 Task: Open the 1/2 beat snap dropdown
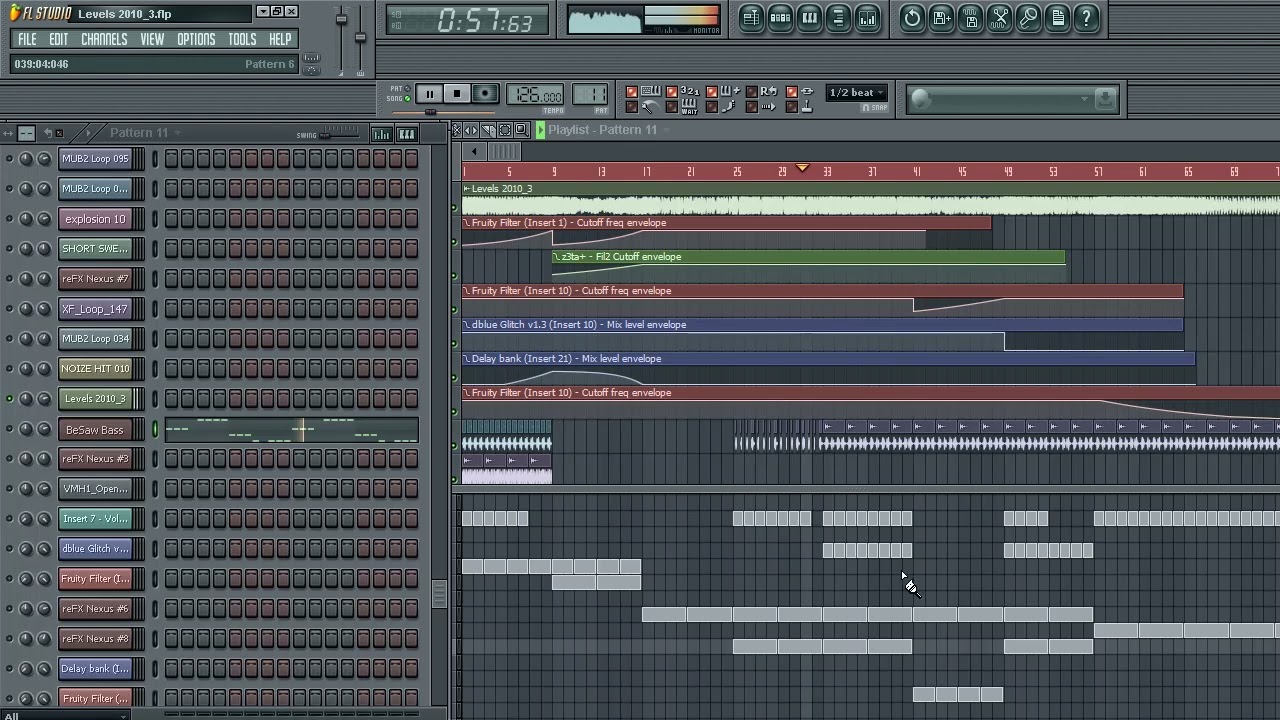pyautogui.click(x=858, y=93)
